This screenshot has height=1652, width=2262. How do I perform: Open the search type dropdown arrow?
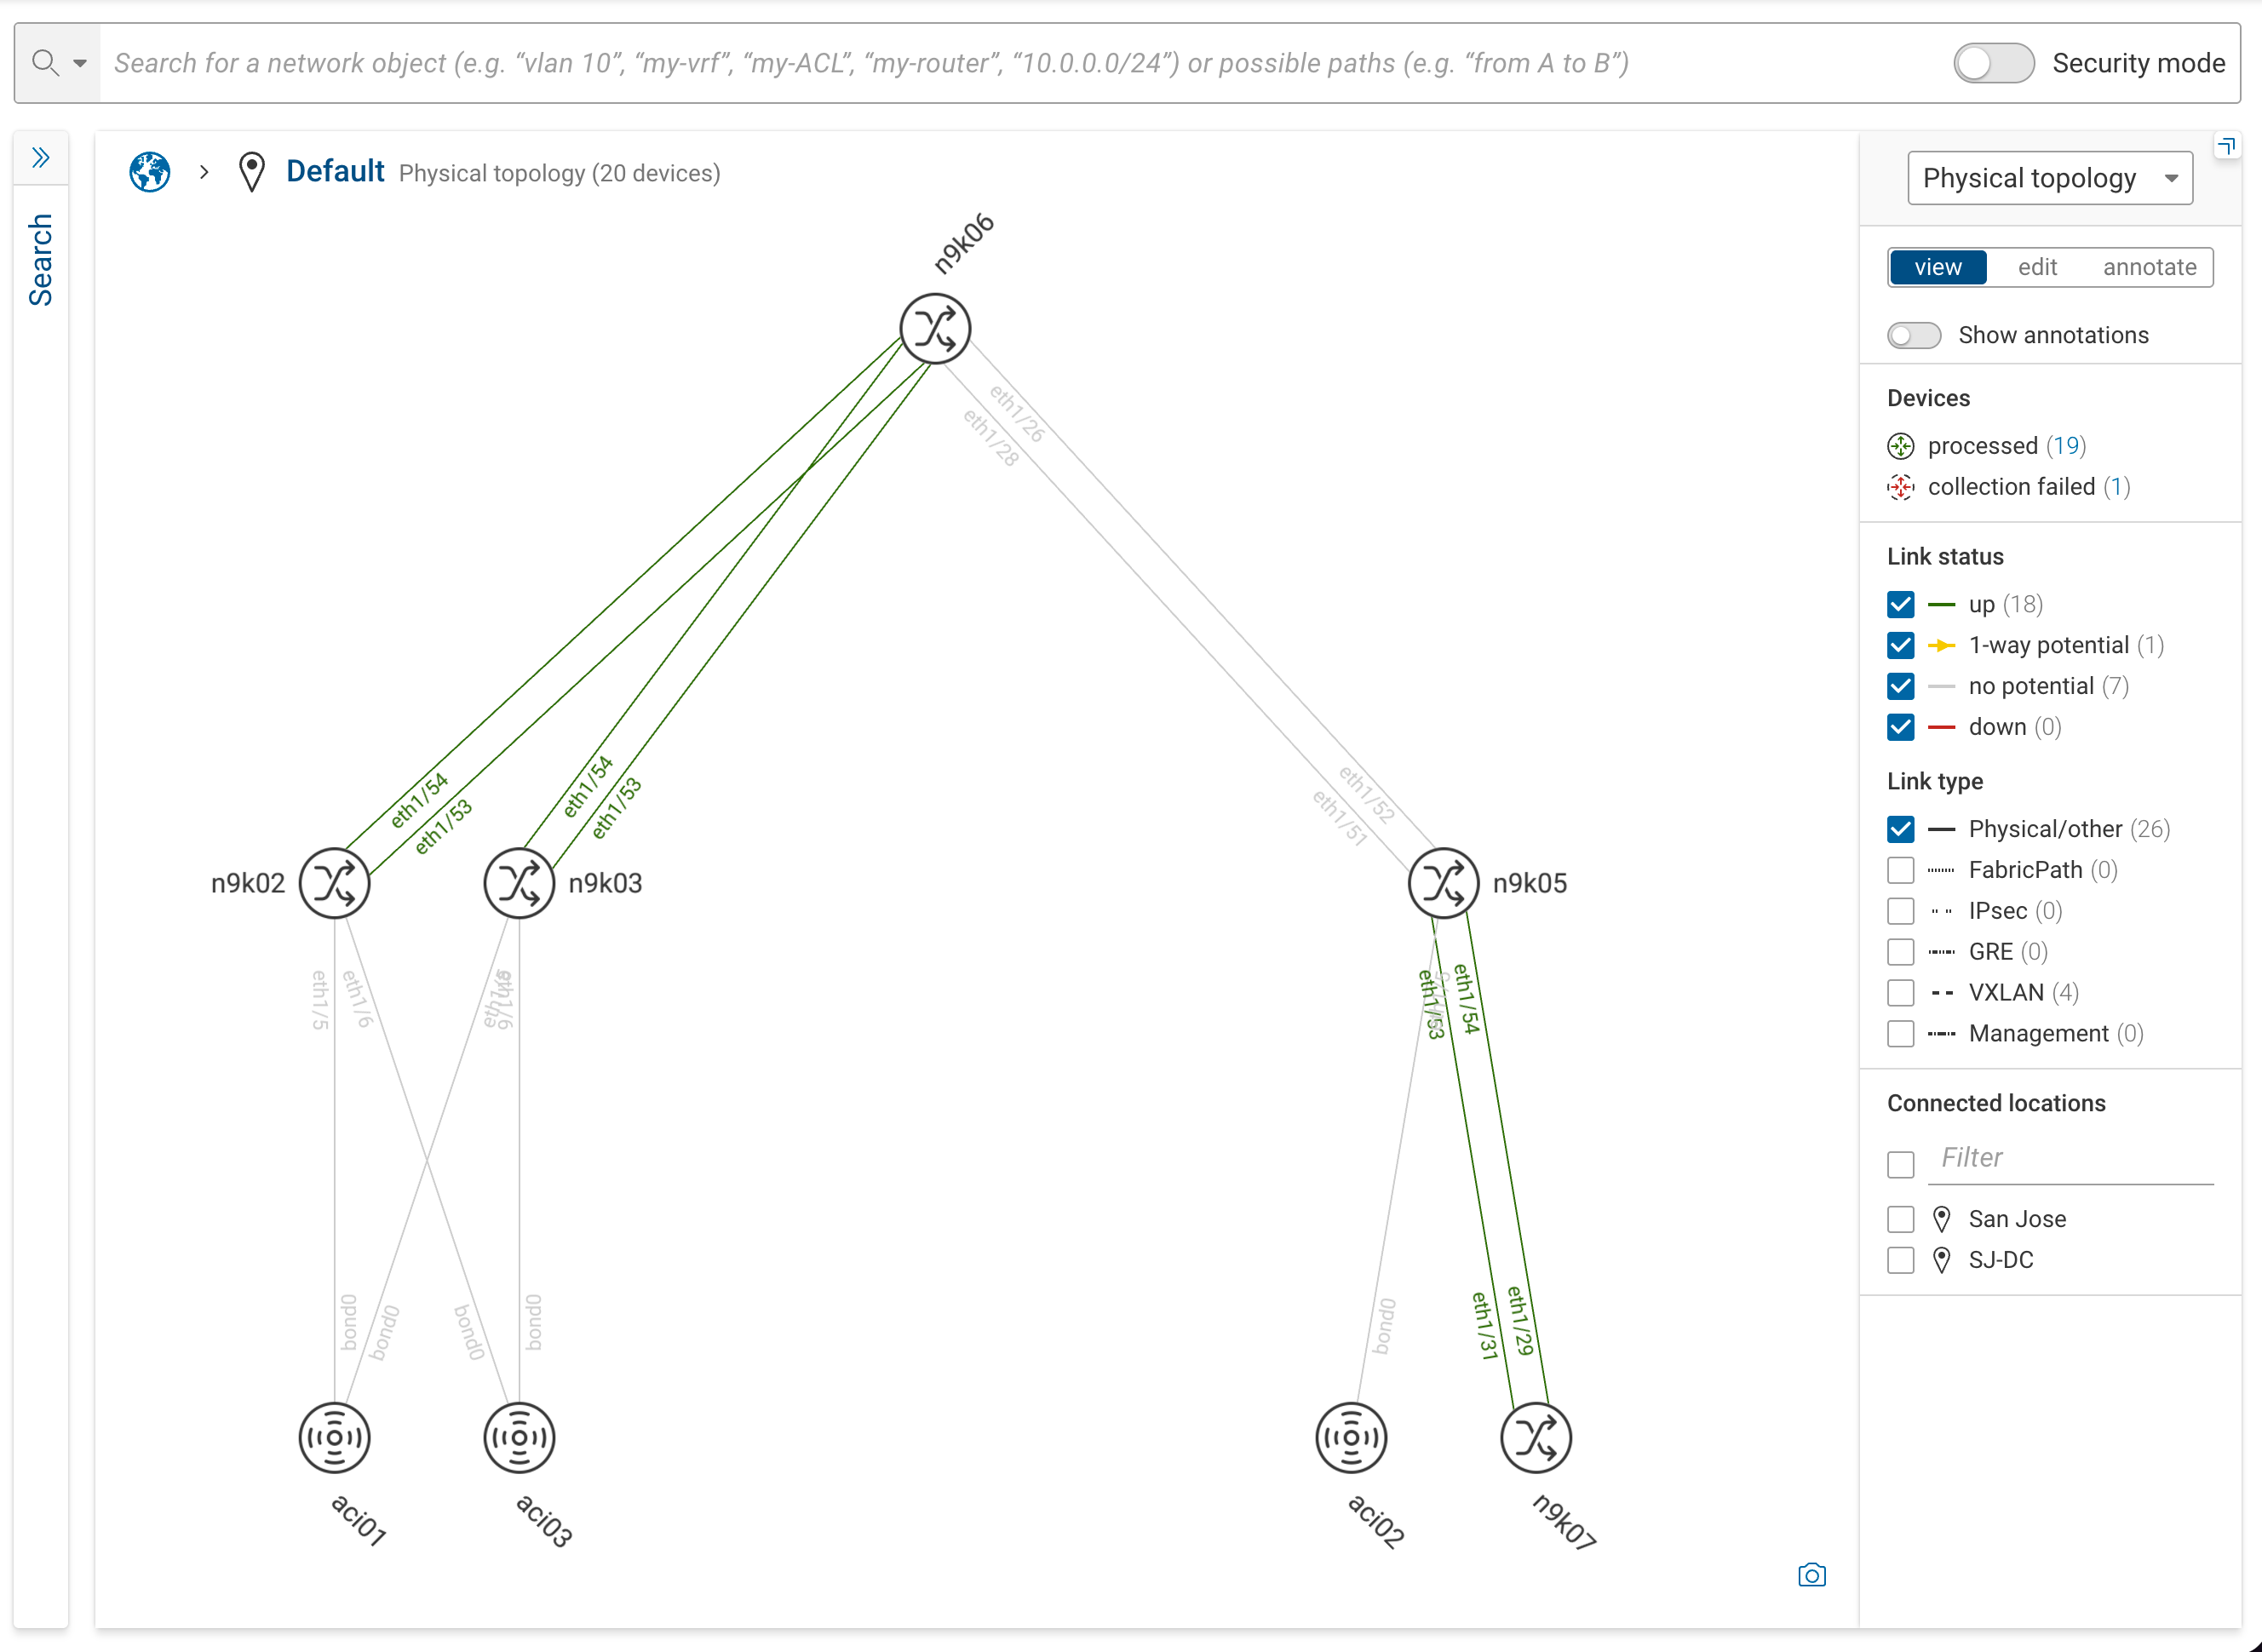(x=80, y=63)
